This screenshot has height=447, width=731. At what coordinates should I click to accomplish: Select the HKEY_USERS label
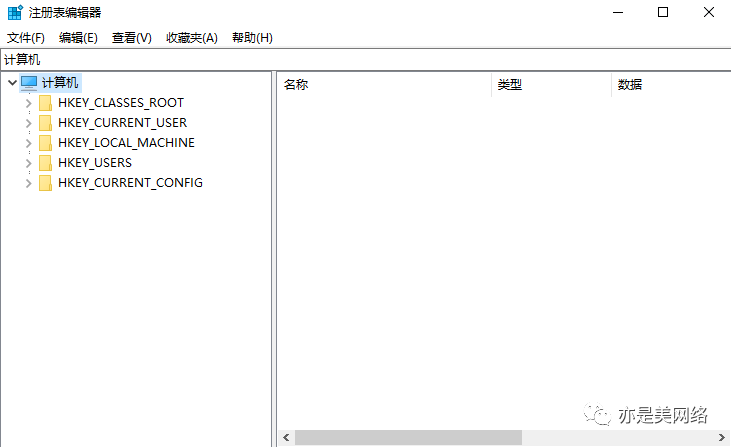[95, 163]
